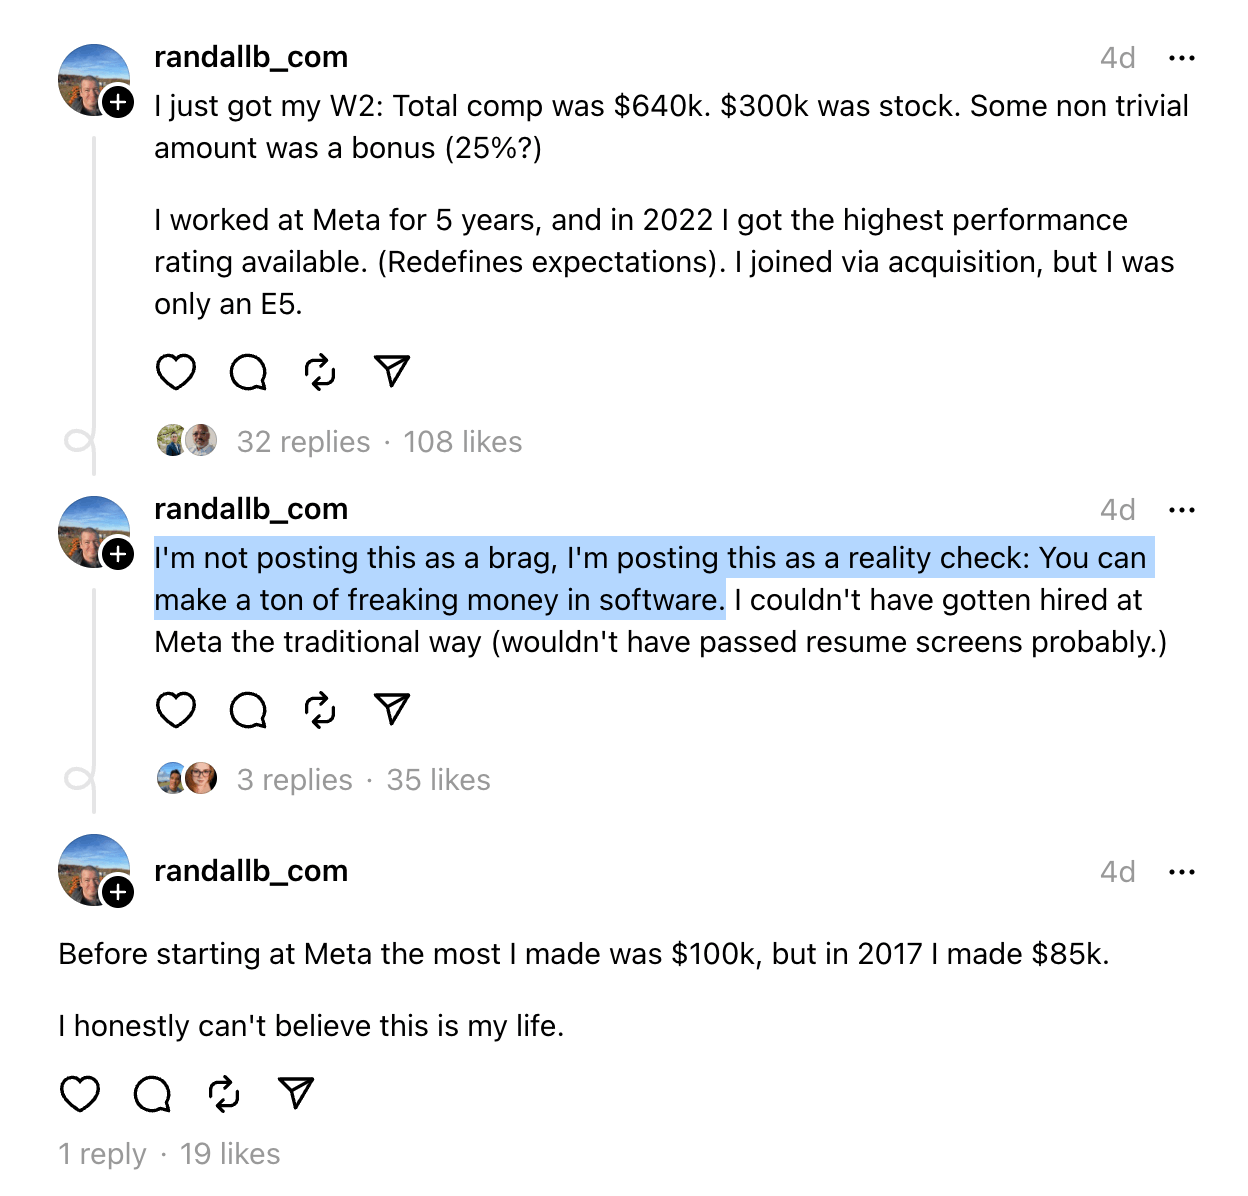Repost the third post about 2017 salary
The image size is (1248, 1196).
[x=224, y=1094]
